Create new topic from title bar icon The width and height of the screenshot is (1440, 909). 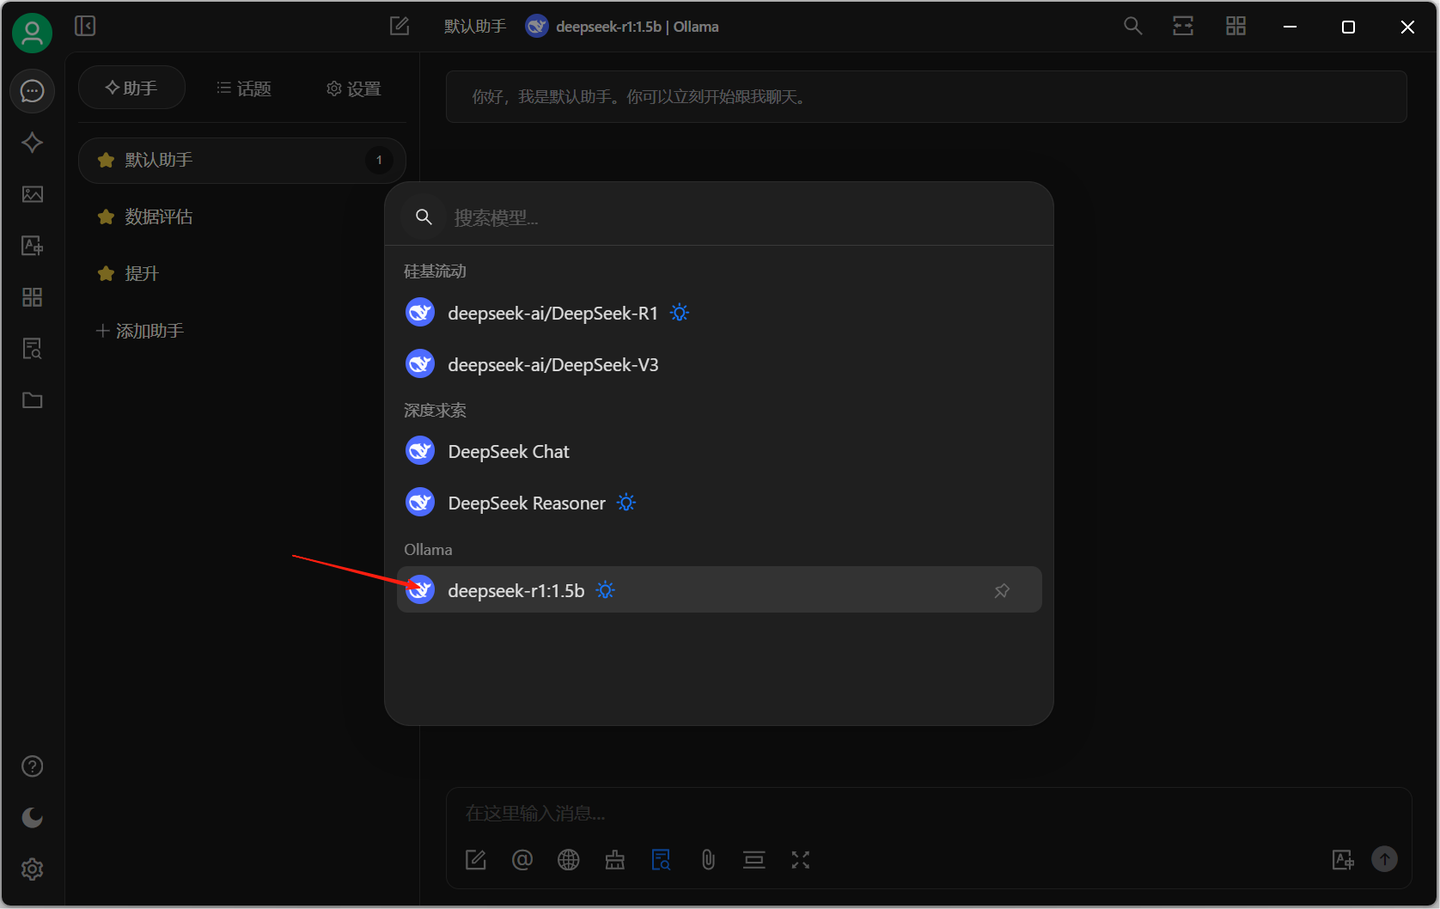coord(399,26)
